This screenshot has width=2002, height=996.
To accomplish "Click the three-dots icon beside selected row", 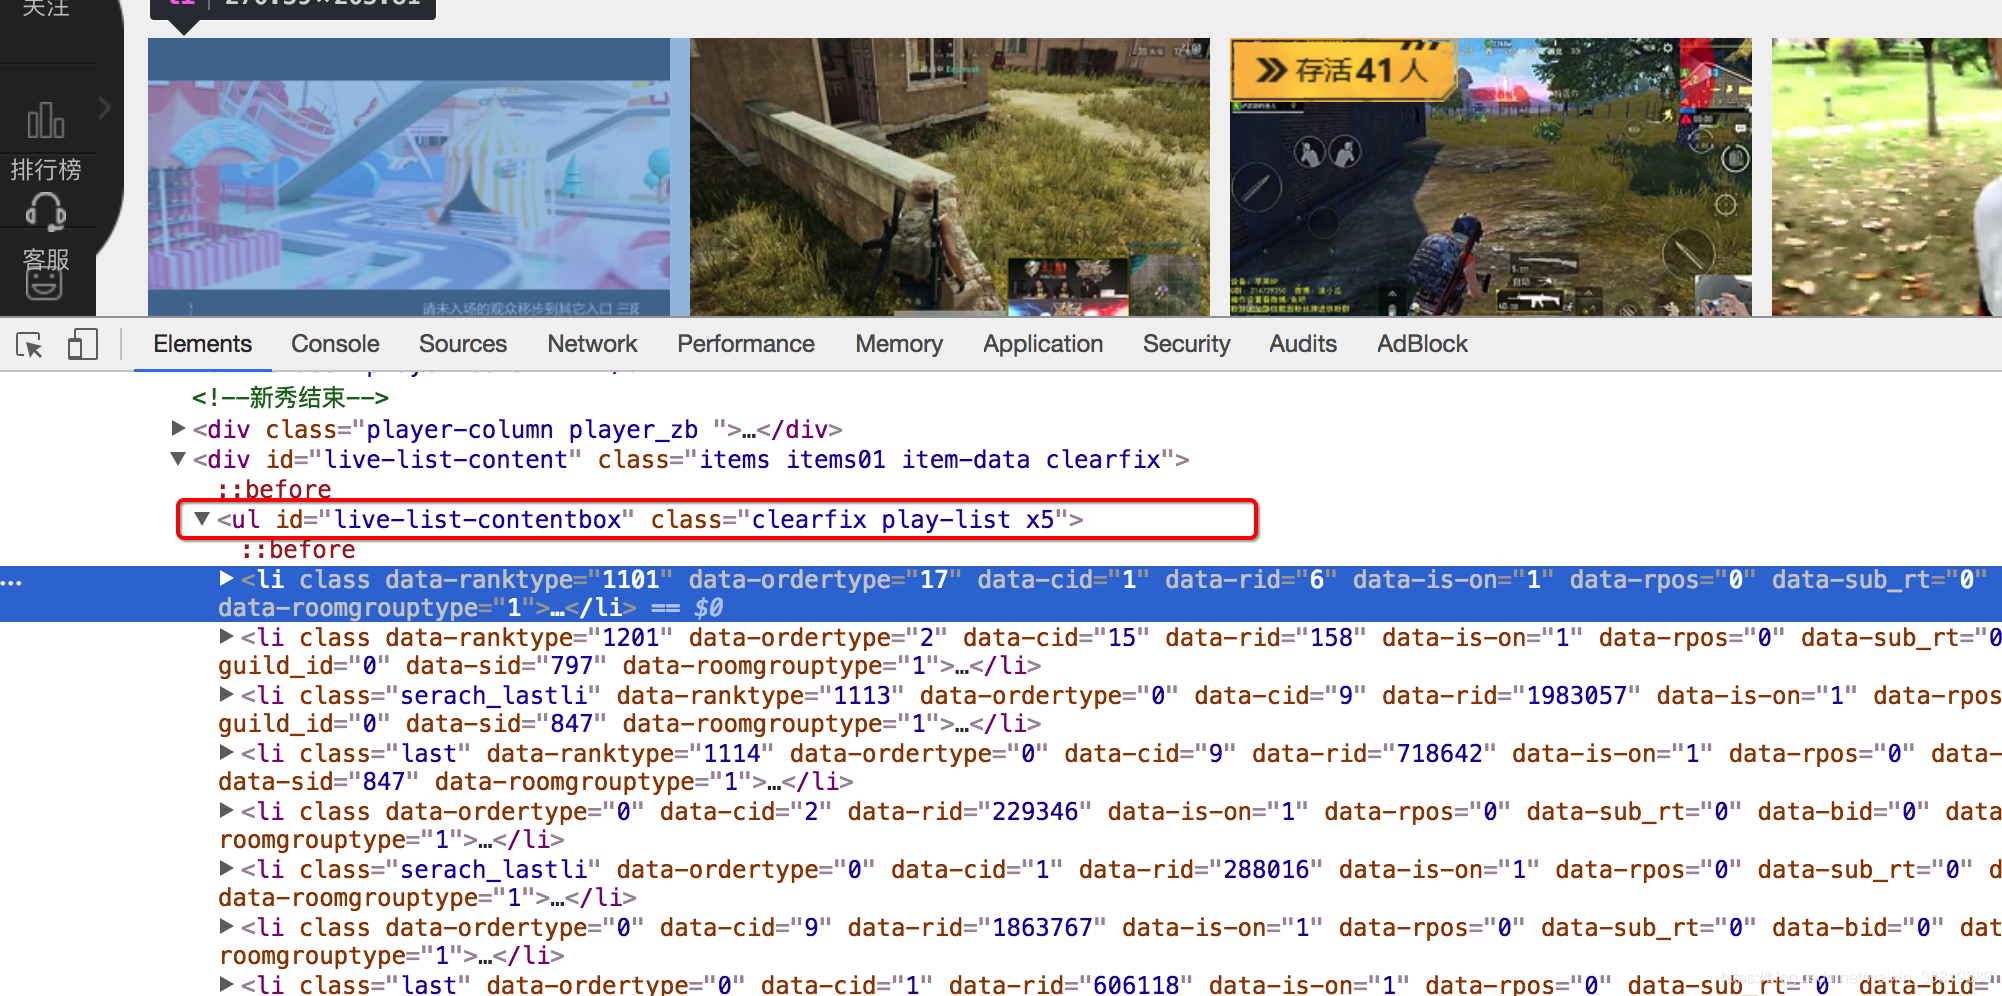I will pyautogui.click(x=11, y=582).
